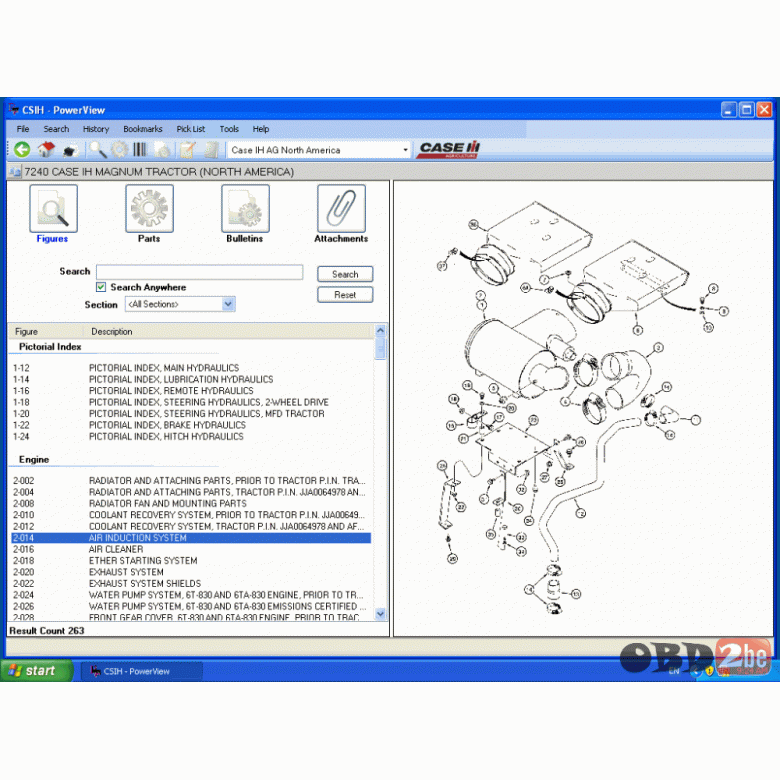Select row 2-020 Exhaust System

[191, 572]
